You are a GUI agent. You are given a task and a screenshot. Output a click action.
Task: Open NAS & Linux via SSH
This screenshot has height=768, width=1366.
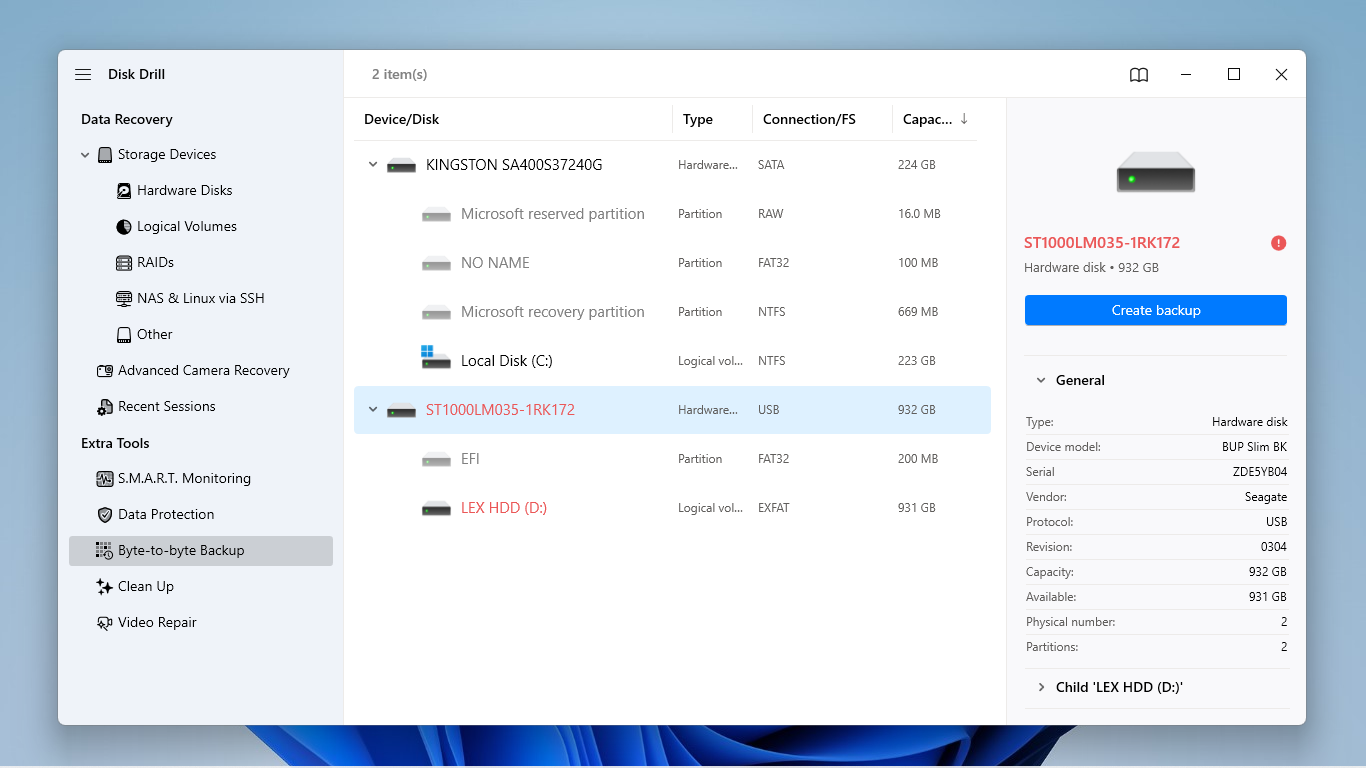tap(201, 299)
